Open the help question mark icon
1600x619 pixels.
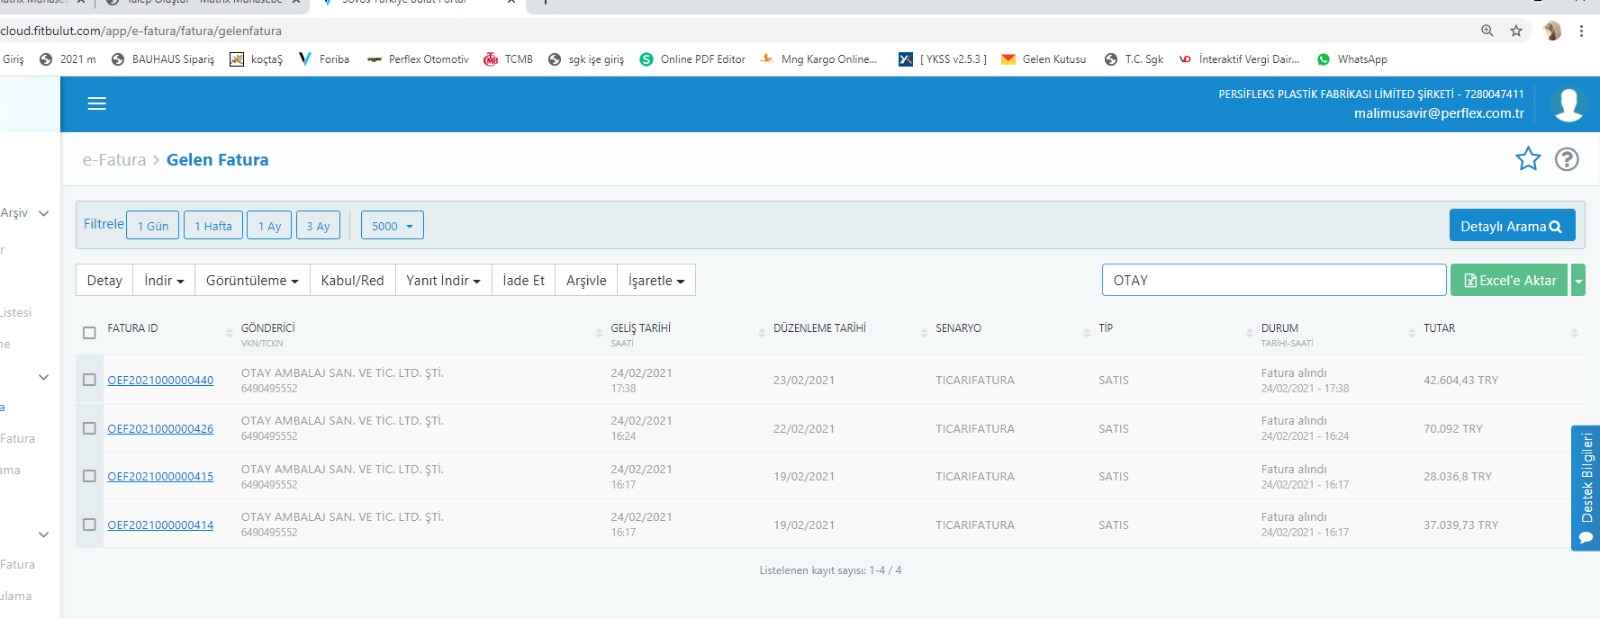pyautogui.click(x=1567, y=159)
